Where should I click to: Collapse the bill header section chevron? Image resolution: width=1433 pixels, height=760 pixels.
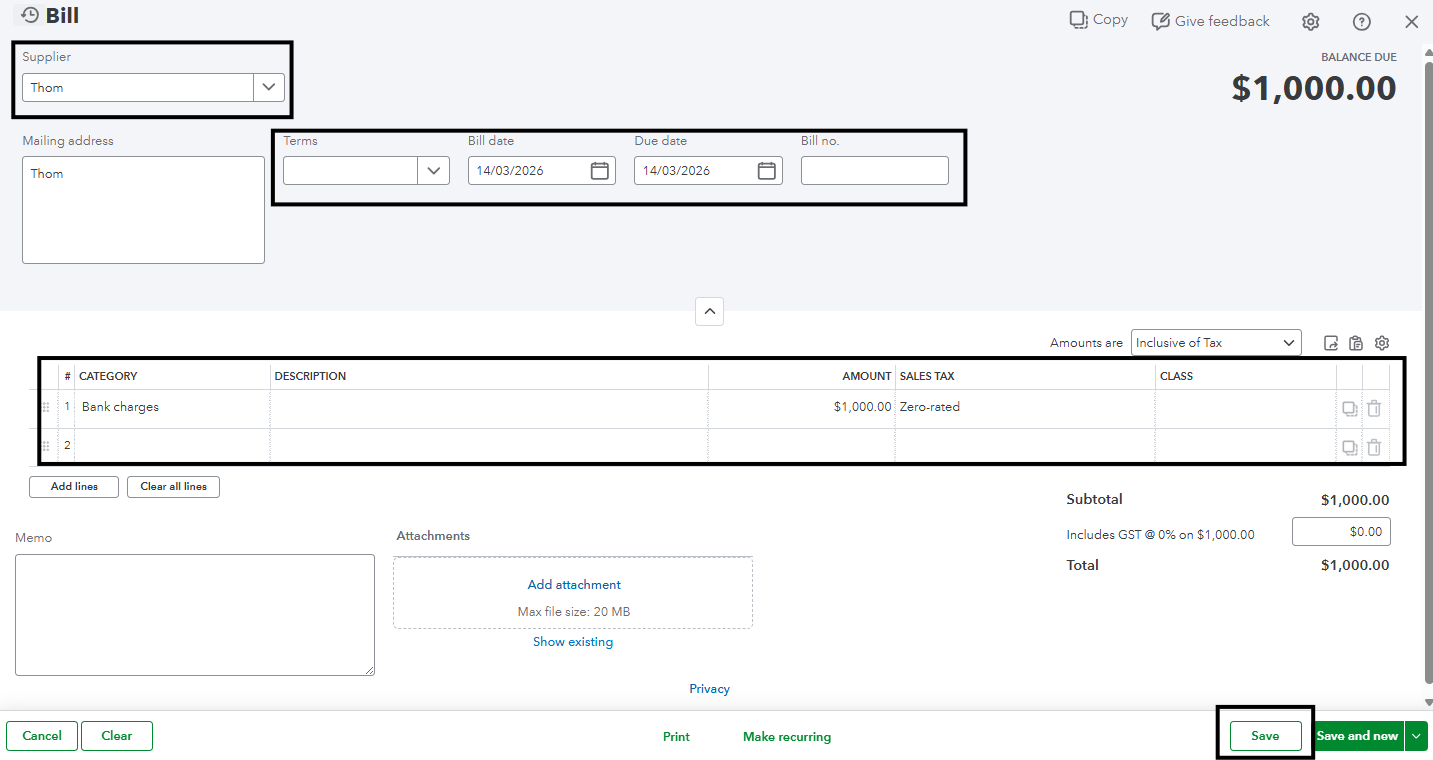click(709, 311)
